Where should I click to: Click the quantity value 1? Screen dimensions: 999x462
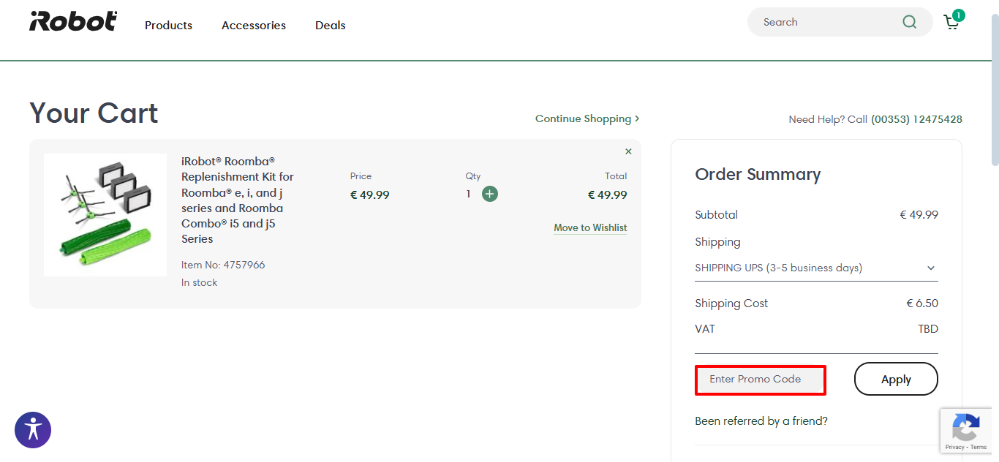468,194
